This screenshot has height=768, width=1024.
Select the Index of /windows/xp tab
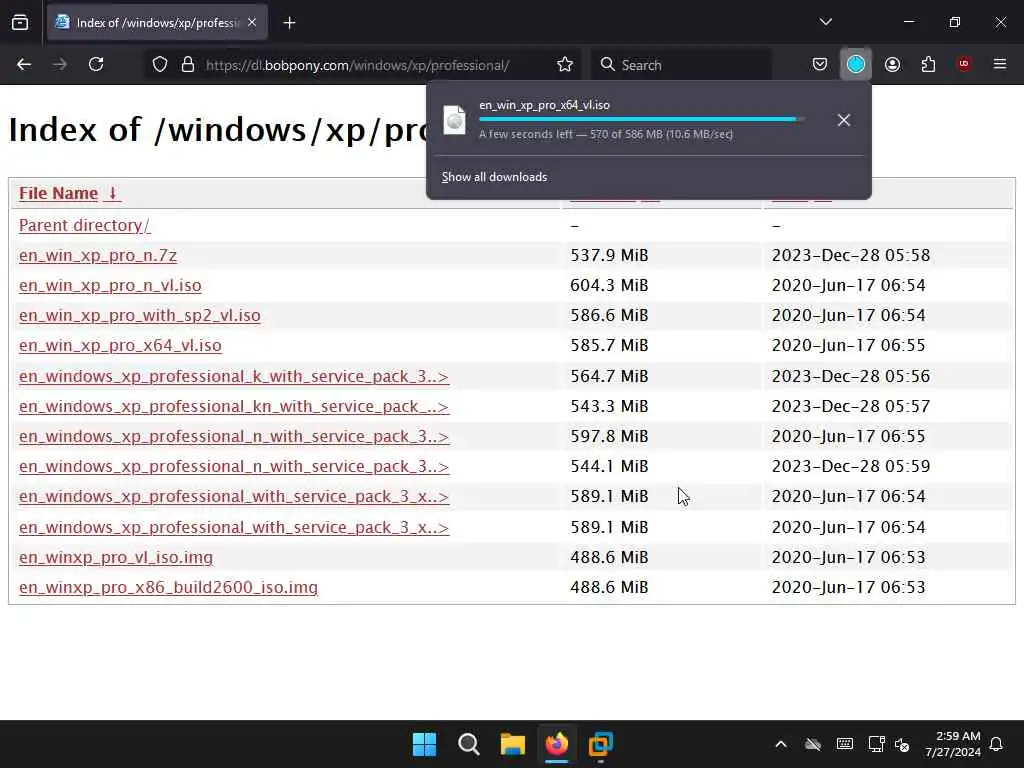click(x=157, y=23)
